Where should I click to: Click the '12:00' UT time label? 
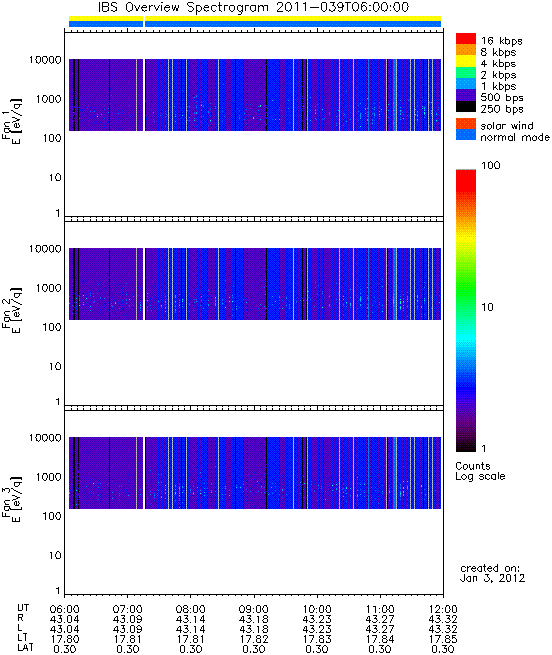[x=443, y=609]
